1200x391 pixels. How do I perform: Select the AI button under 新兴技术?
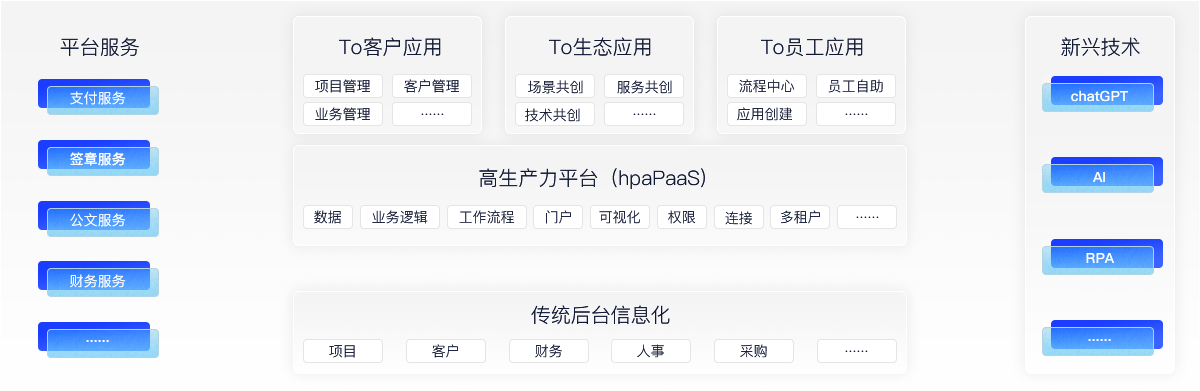[1099, 176]
